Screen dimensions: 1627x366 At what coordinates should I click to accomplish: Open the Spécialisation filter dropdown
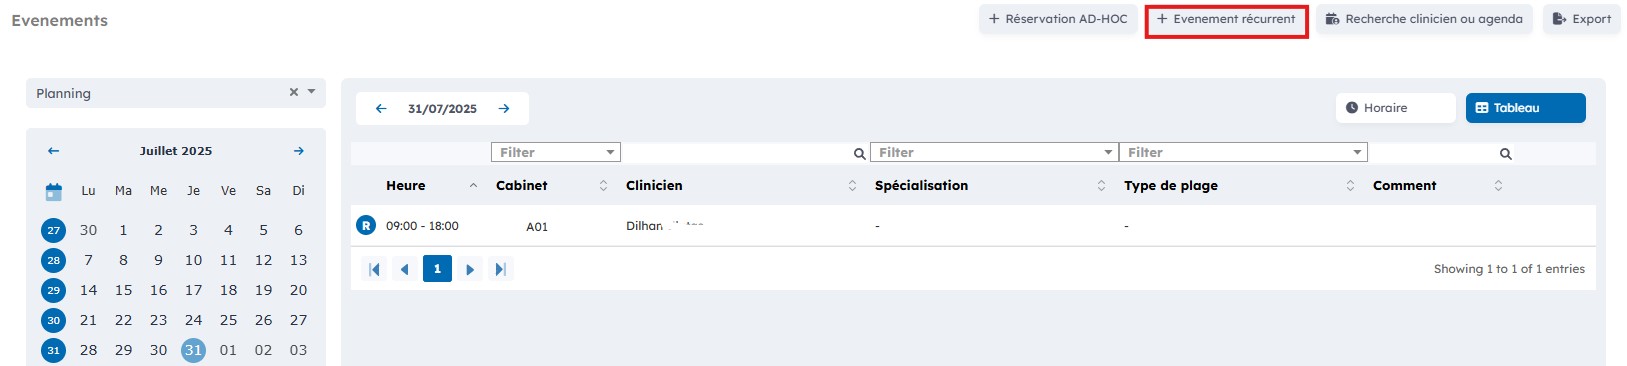click(x=994, y=152)
